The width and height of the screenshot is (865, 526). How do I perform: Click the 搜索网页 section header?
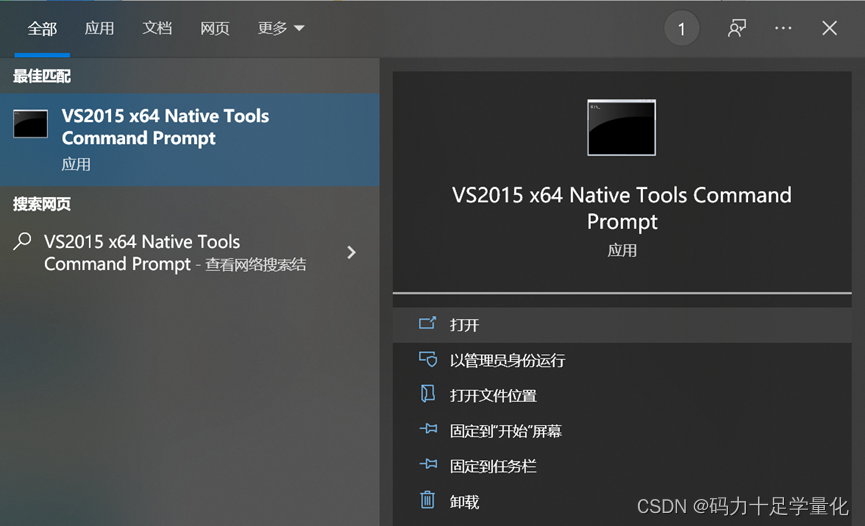[x=42, y=204]
